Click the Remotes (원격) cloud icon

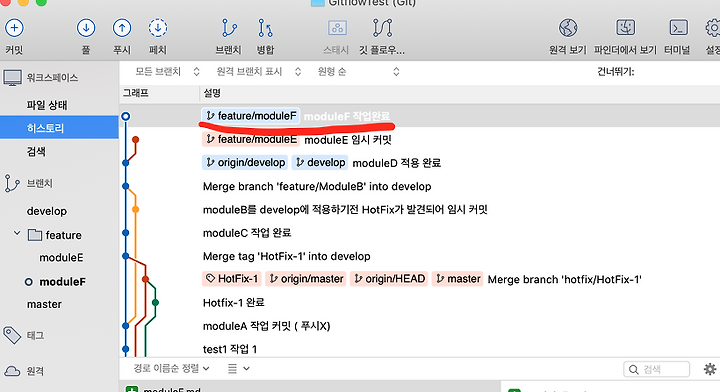pyautogui.click(x=12, y=371)
